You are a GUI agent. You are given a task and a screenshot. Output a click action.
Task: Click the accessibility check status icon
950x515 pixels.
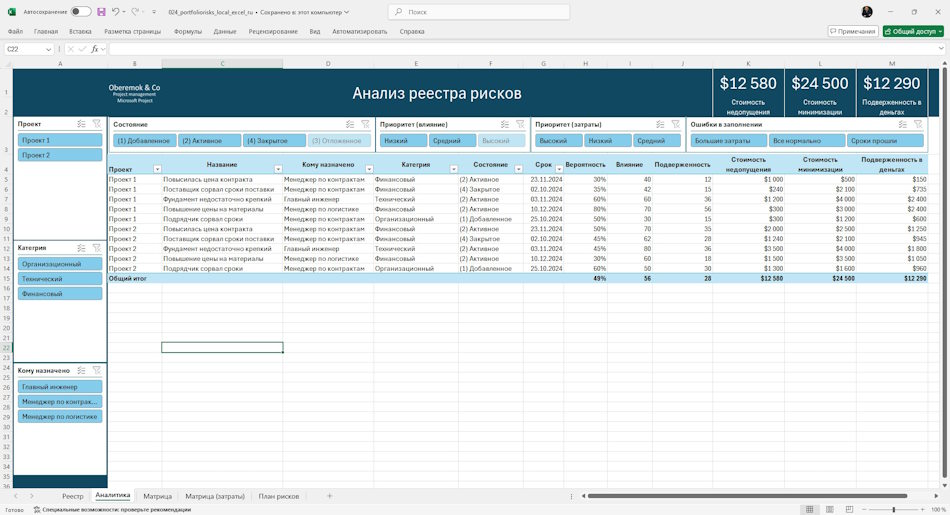pyautogui.click(x=37, y=510)
